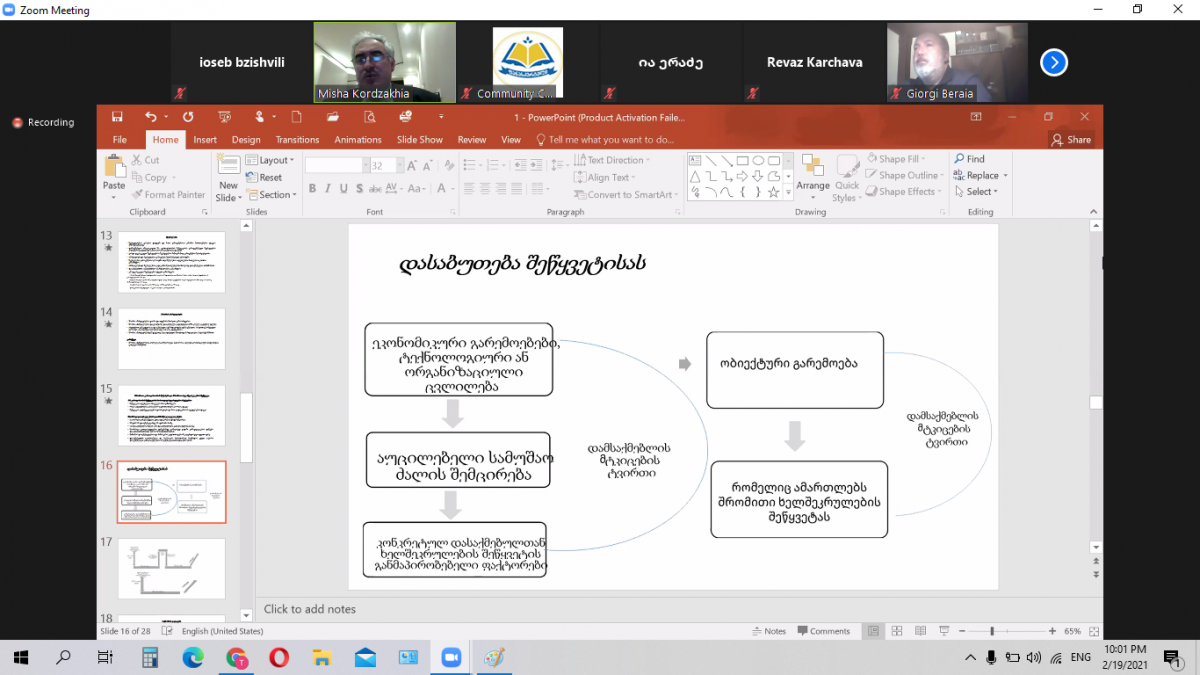Image resolution: width=1200 pixels, height=675 pixels.
Task: Click the Share button
Action: coord(1071,140)
